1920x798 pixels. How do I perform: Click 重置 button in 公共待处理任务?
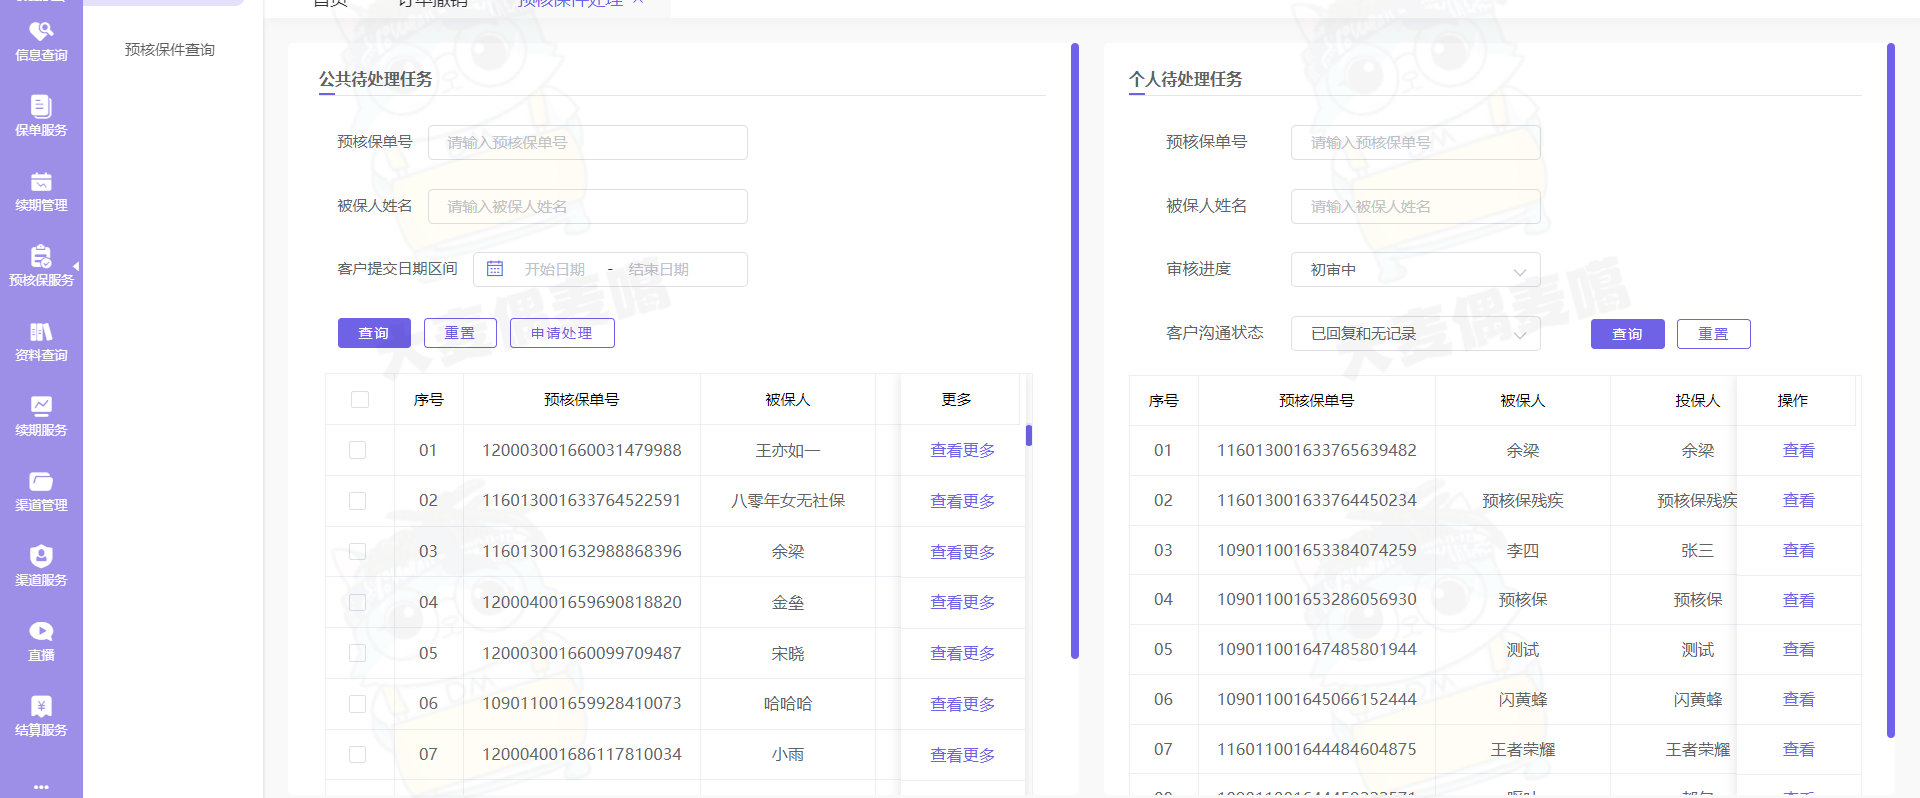(x=460, y=333)
